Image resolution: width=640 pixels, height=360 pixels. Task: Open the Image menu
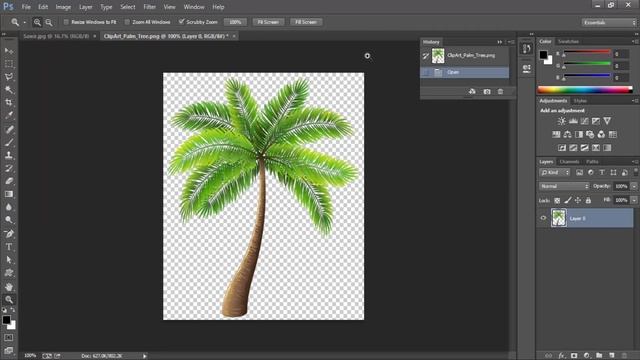click(63, 7)
